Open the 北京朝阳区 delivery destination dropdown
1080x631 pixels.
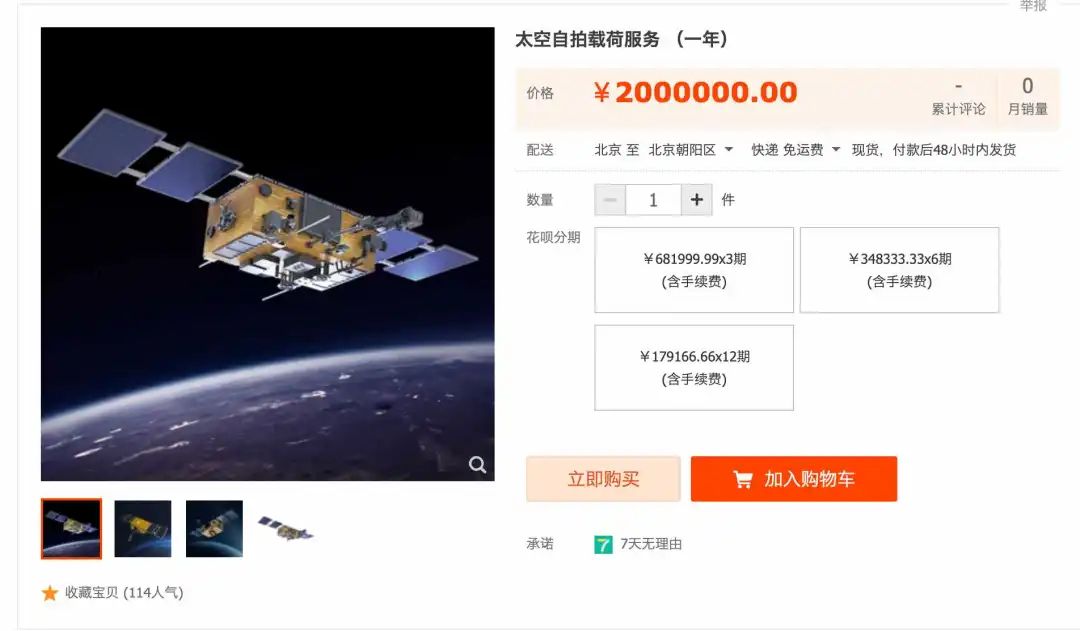pyautogui.click(x=691, y=149)
